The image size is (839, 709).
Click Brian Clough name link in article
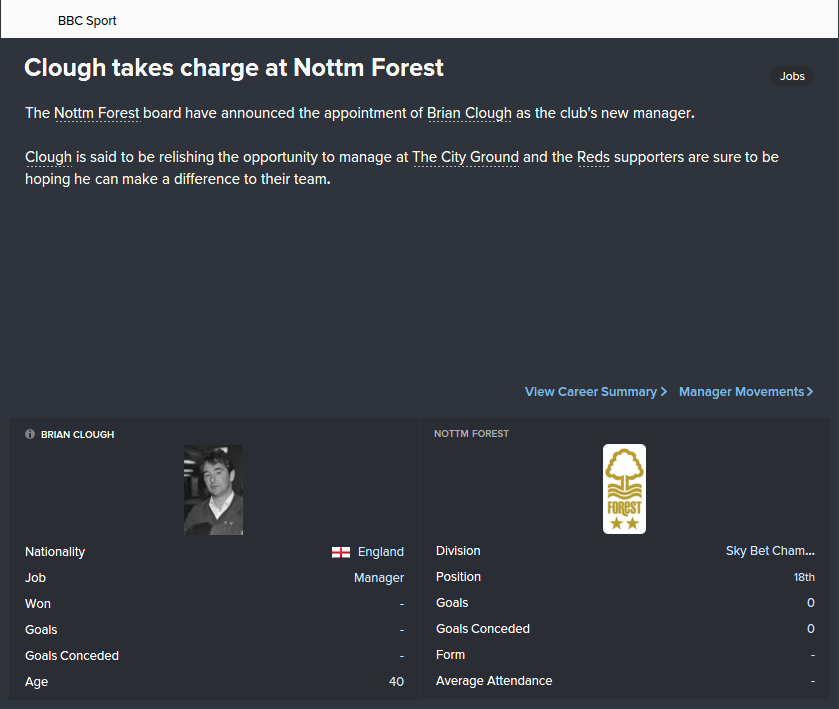coord(469,113)
